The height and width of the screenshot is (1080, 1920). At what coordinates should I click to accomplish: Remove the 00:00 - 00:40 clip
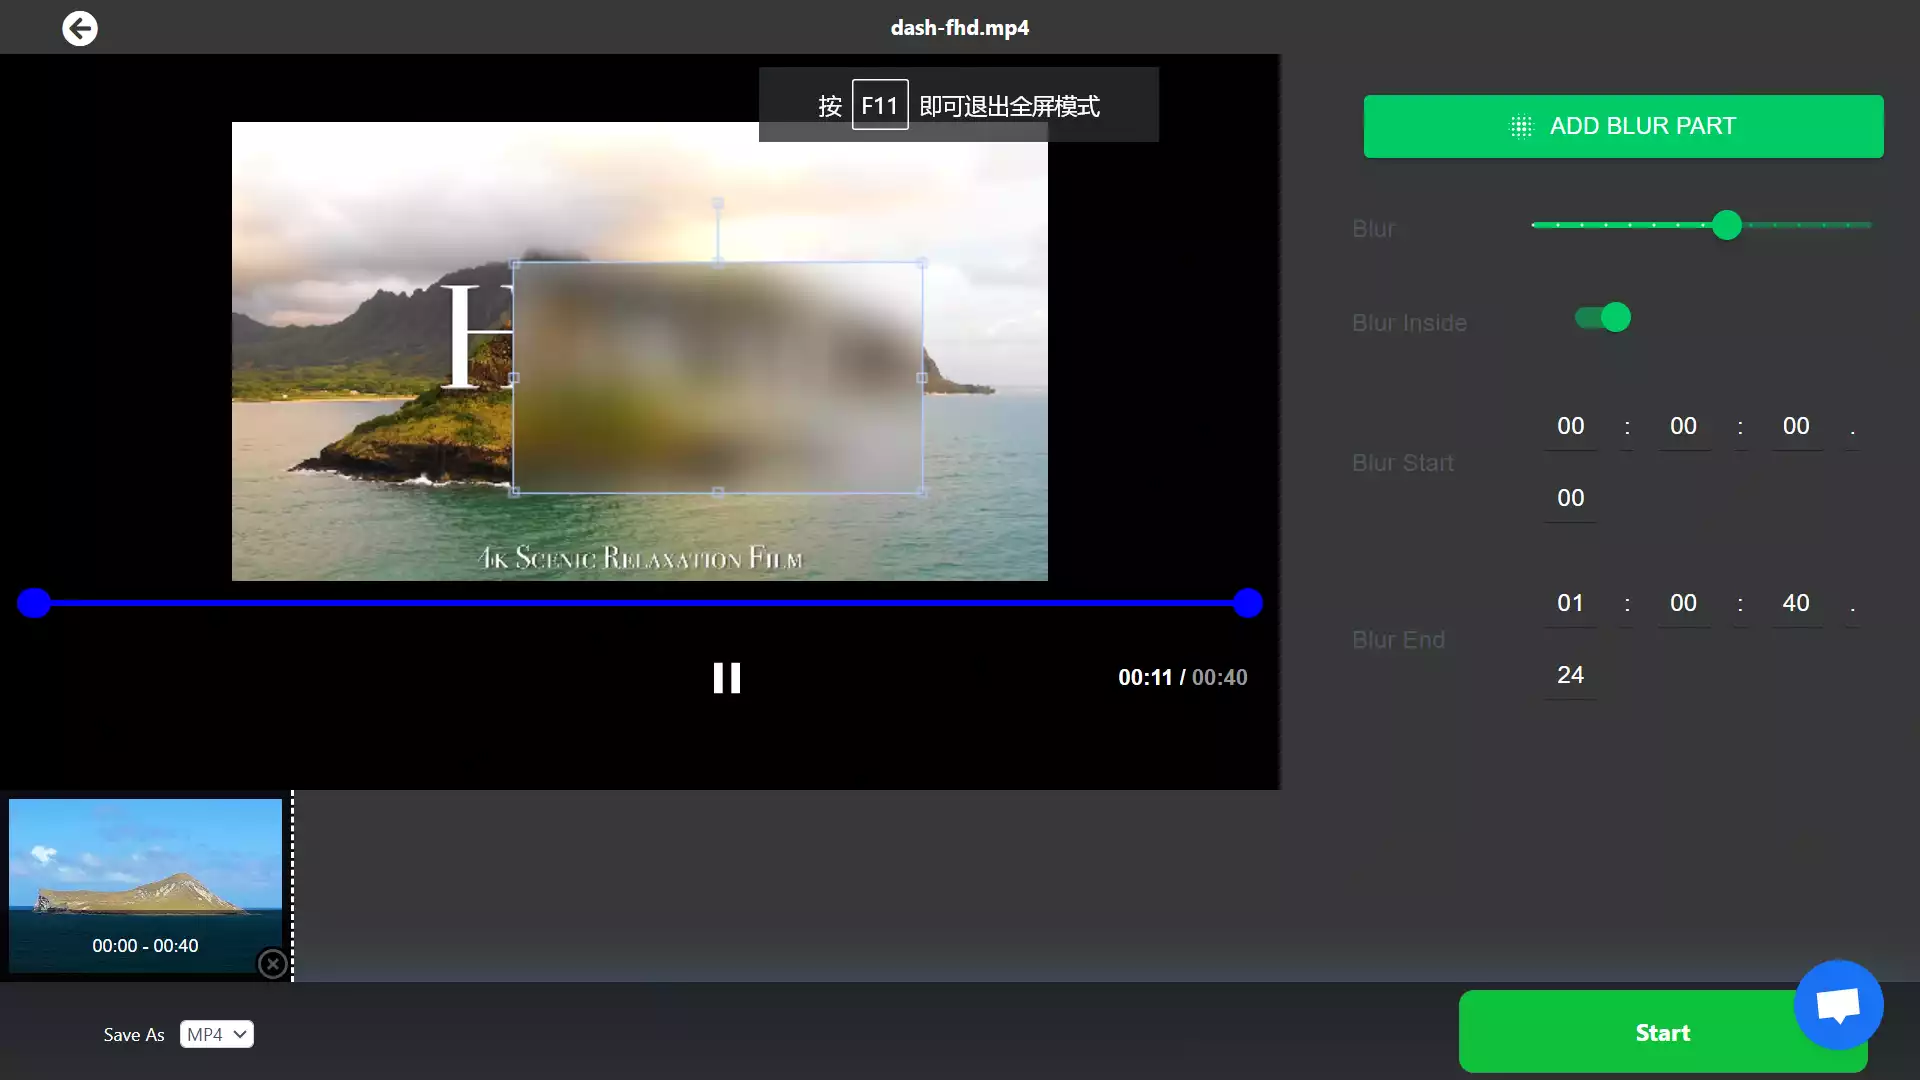tap(271, 963)
